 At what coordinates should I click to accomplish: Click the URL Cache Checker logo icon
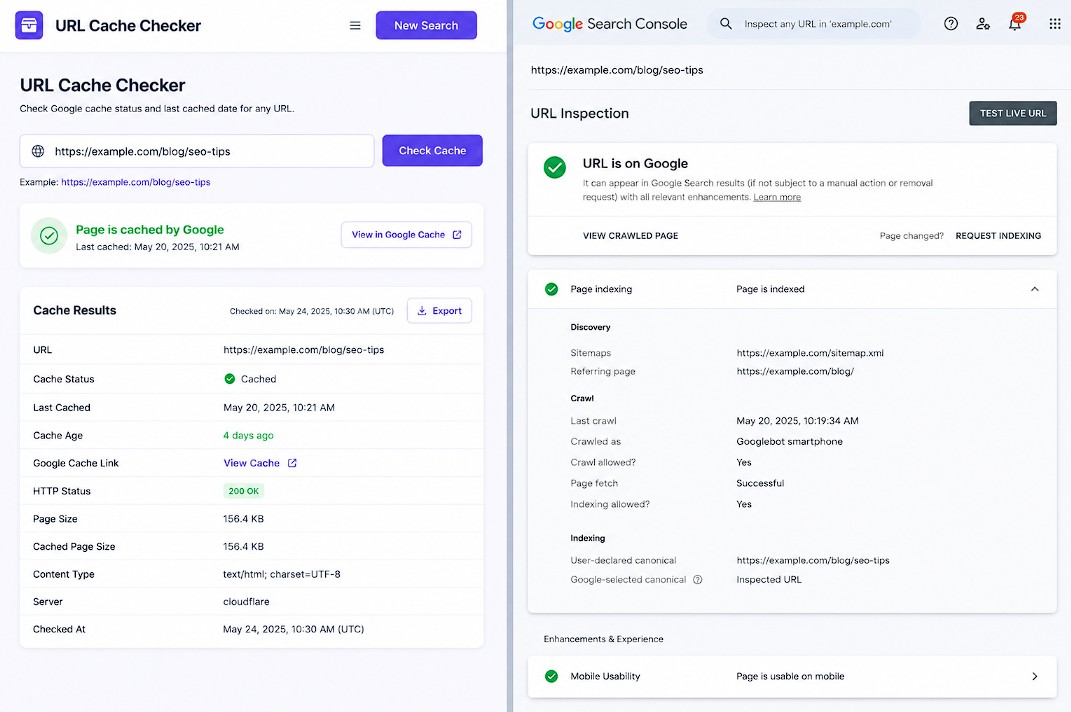(x=29, y=25)
